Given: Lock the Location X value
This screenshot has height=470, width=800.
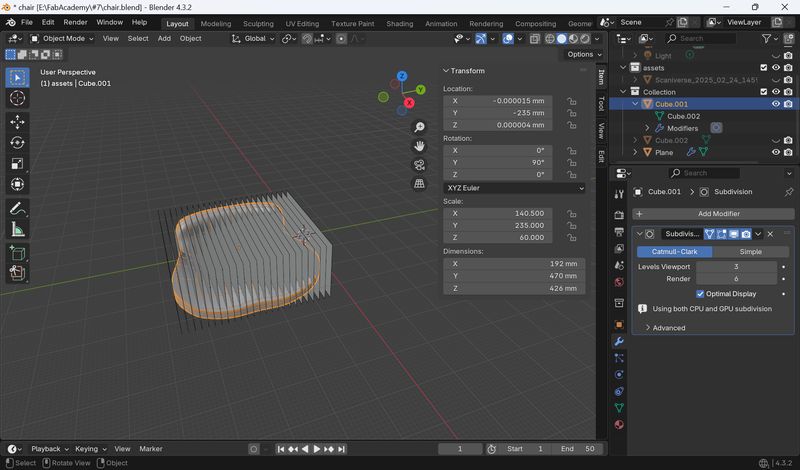Looking at the screenshot, I should (571, 101).
